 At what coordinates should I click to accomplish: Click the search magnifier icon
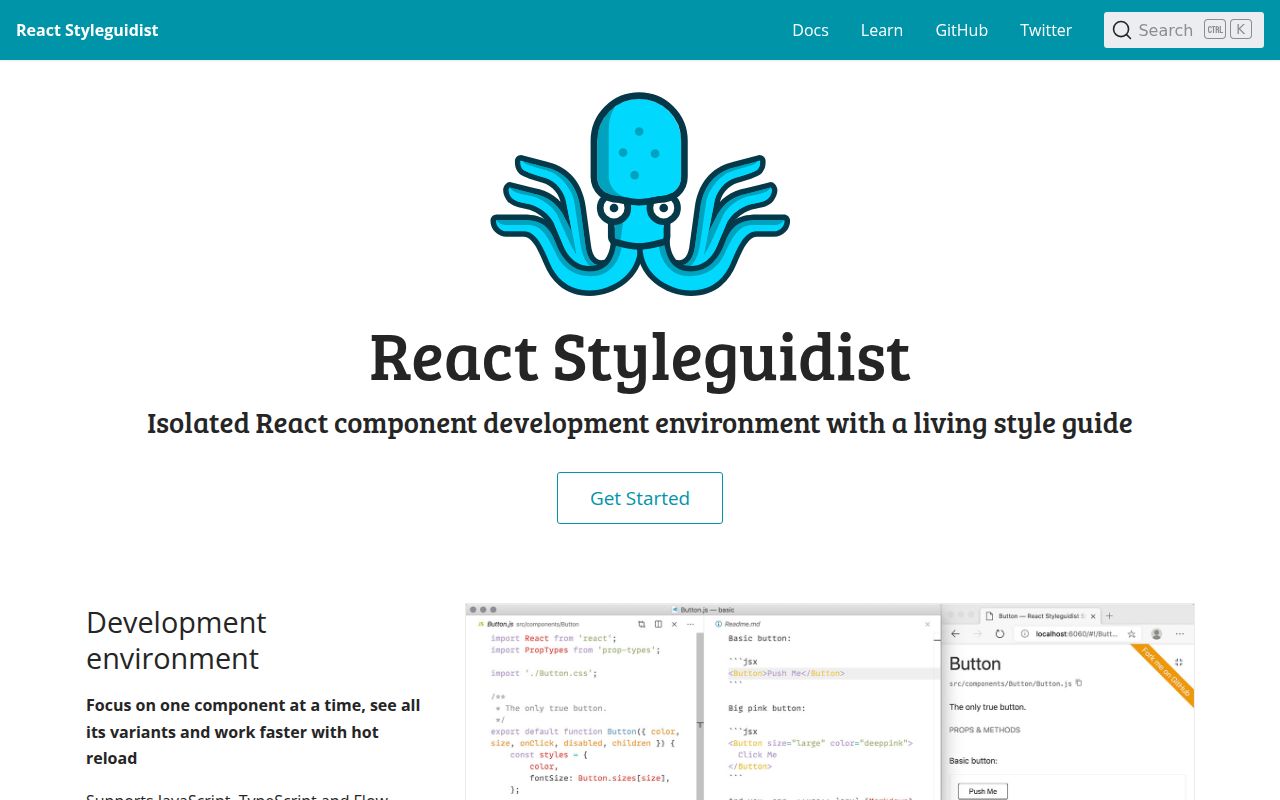tap(1122, 30)
